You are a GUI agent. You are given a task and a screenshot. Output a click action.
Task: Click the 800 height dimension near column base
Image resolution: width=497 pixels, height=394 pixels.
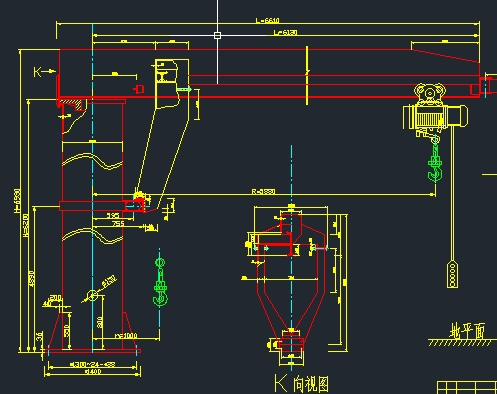[99, 322]
